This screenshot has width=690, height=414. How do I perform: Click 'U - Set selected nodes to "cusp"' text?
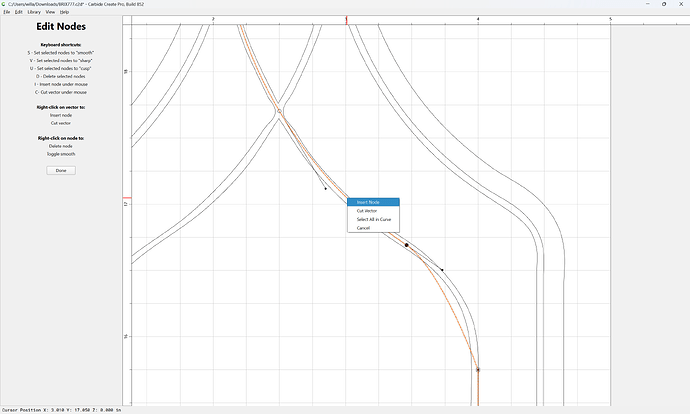point(61,69)
